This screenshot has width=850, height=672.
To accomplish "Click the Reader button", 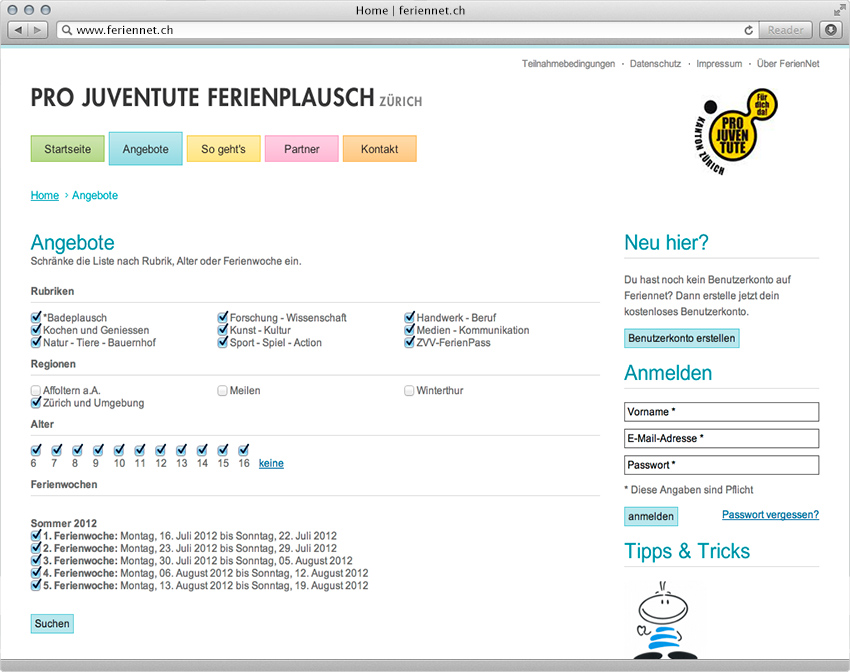I will [785, 30].
